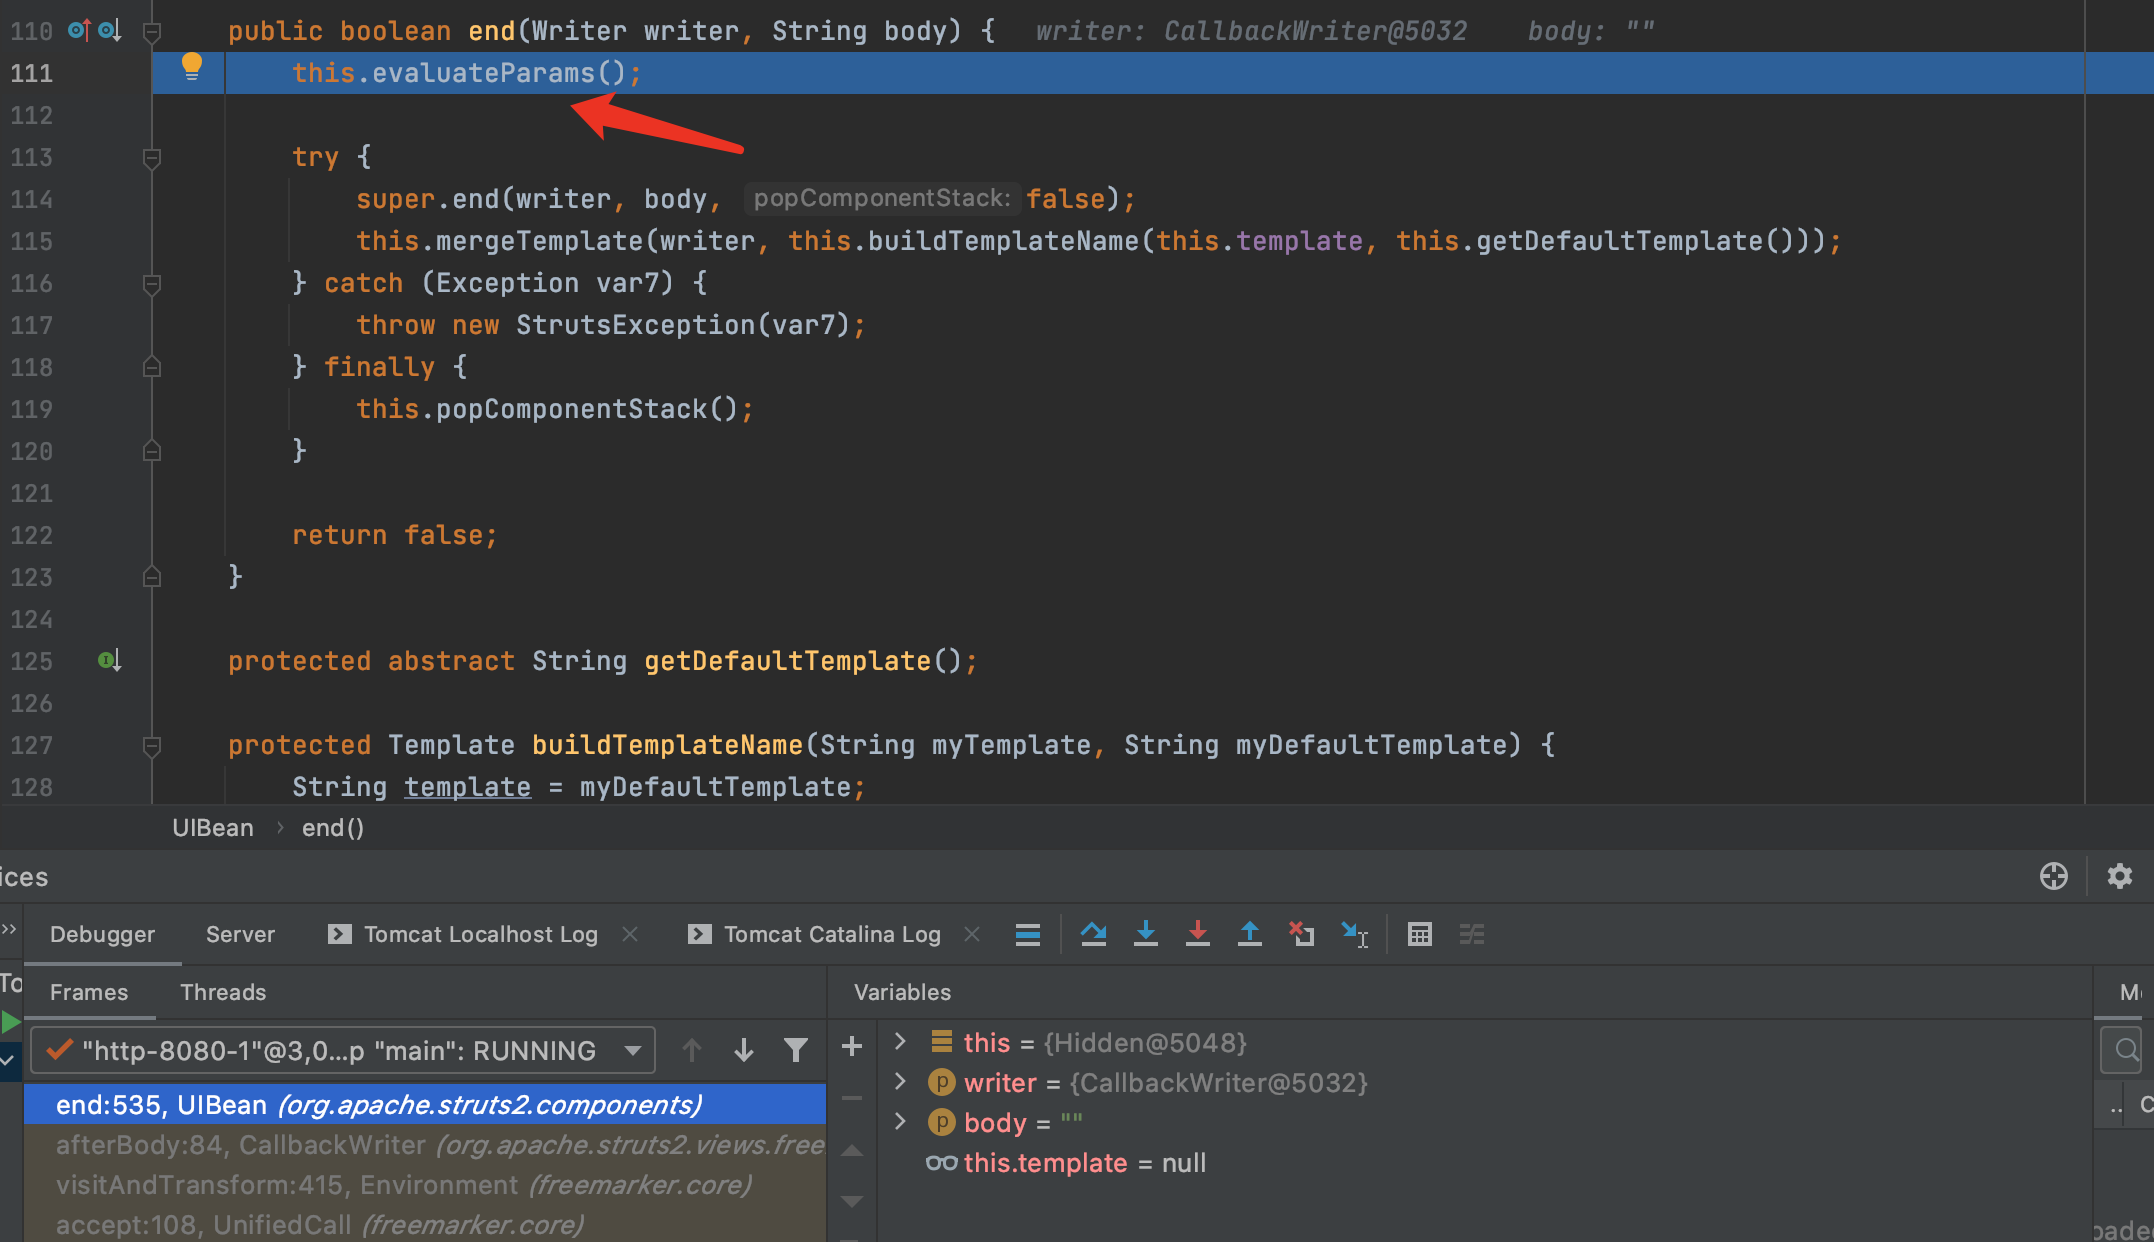This screenshot has height=1242, width=2154.
Task: Click the Evaluate Expression calculator icon
Action: pos(1419,934)
